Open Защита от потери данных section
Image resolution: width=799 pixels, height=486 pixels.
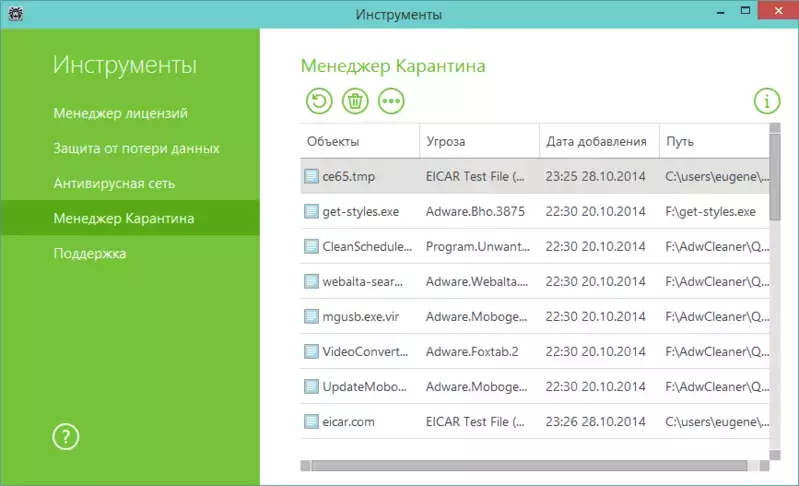pos(136,148)
